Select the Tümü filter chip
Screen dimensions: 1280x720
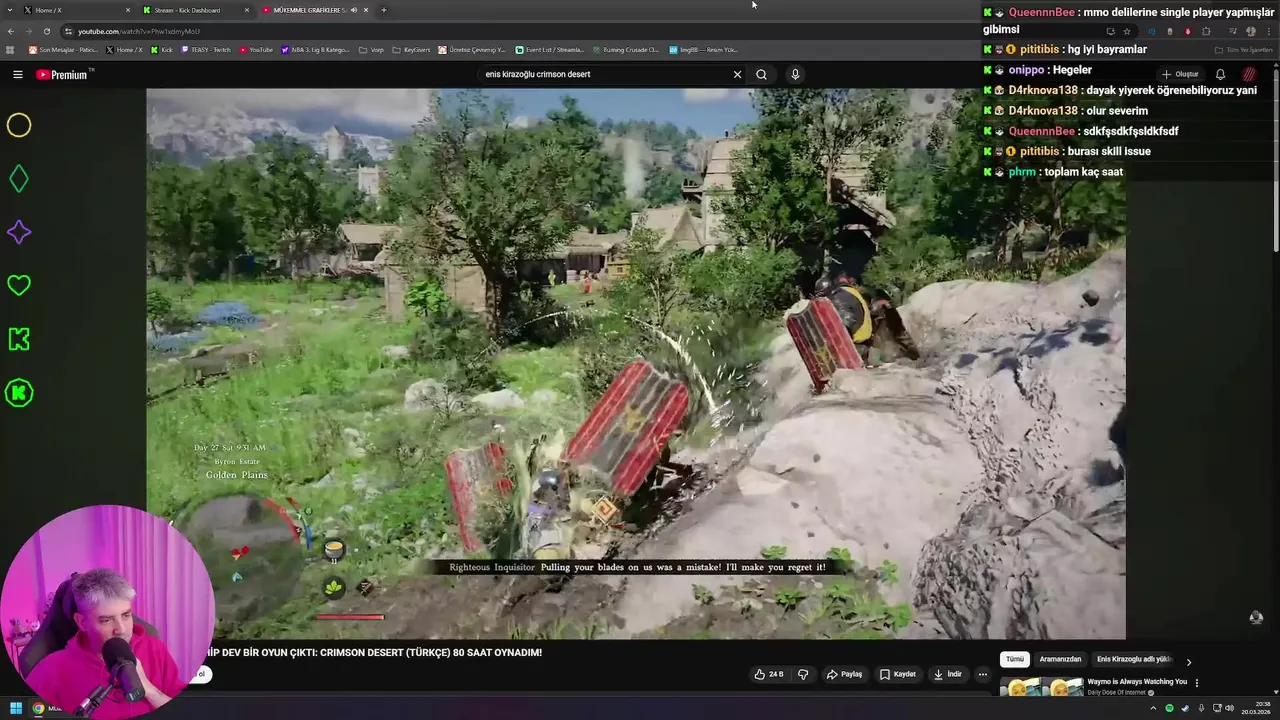[x=1015, y=659]
